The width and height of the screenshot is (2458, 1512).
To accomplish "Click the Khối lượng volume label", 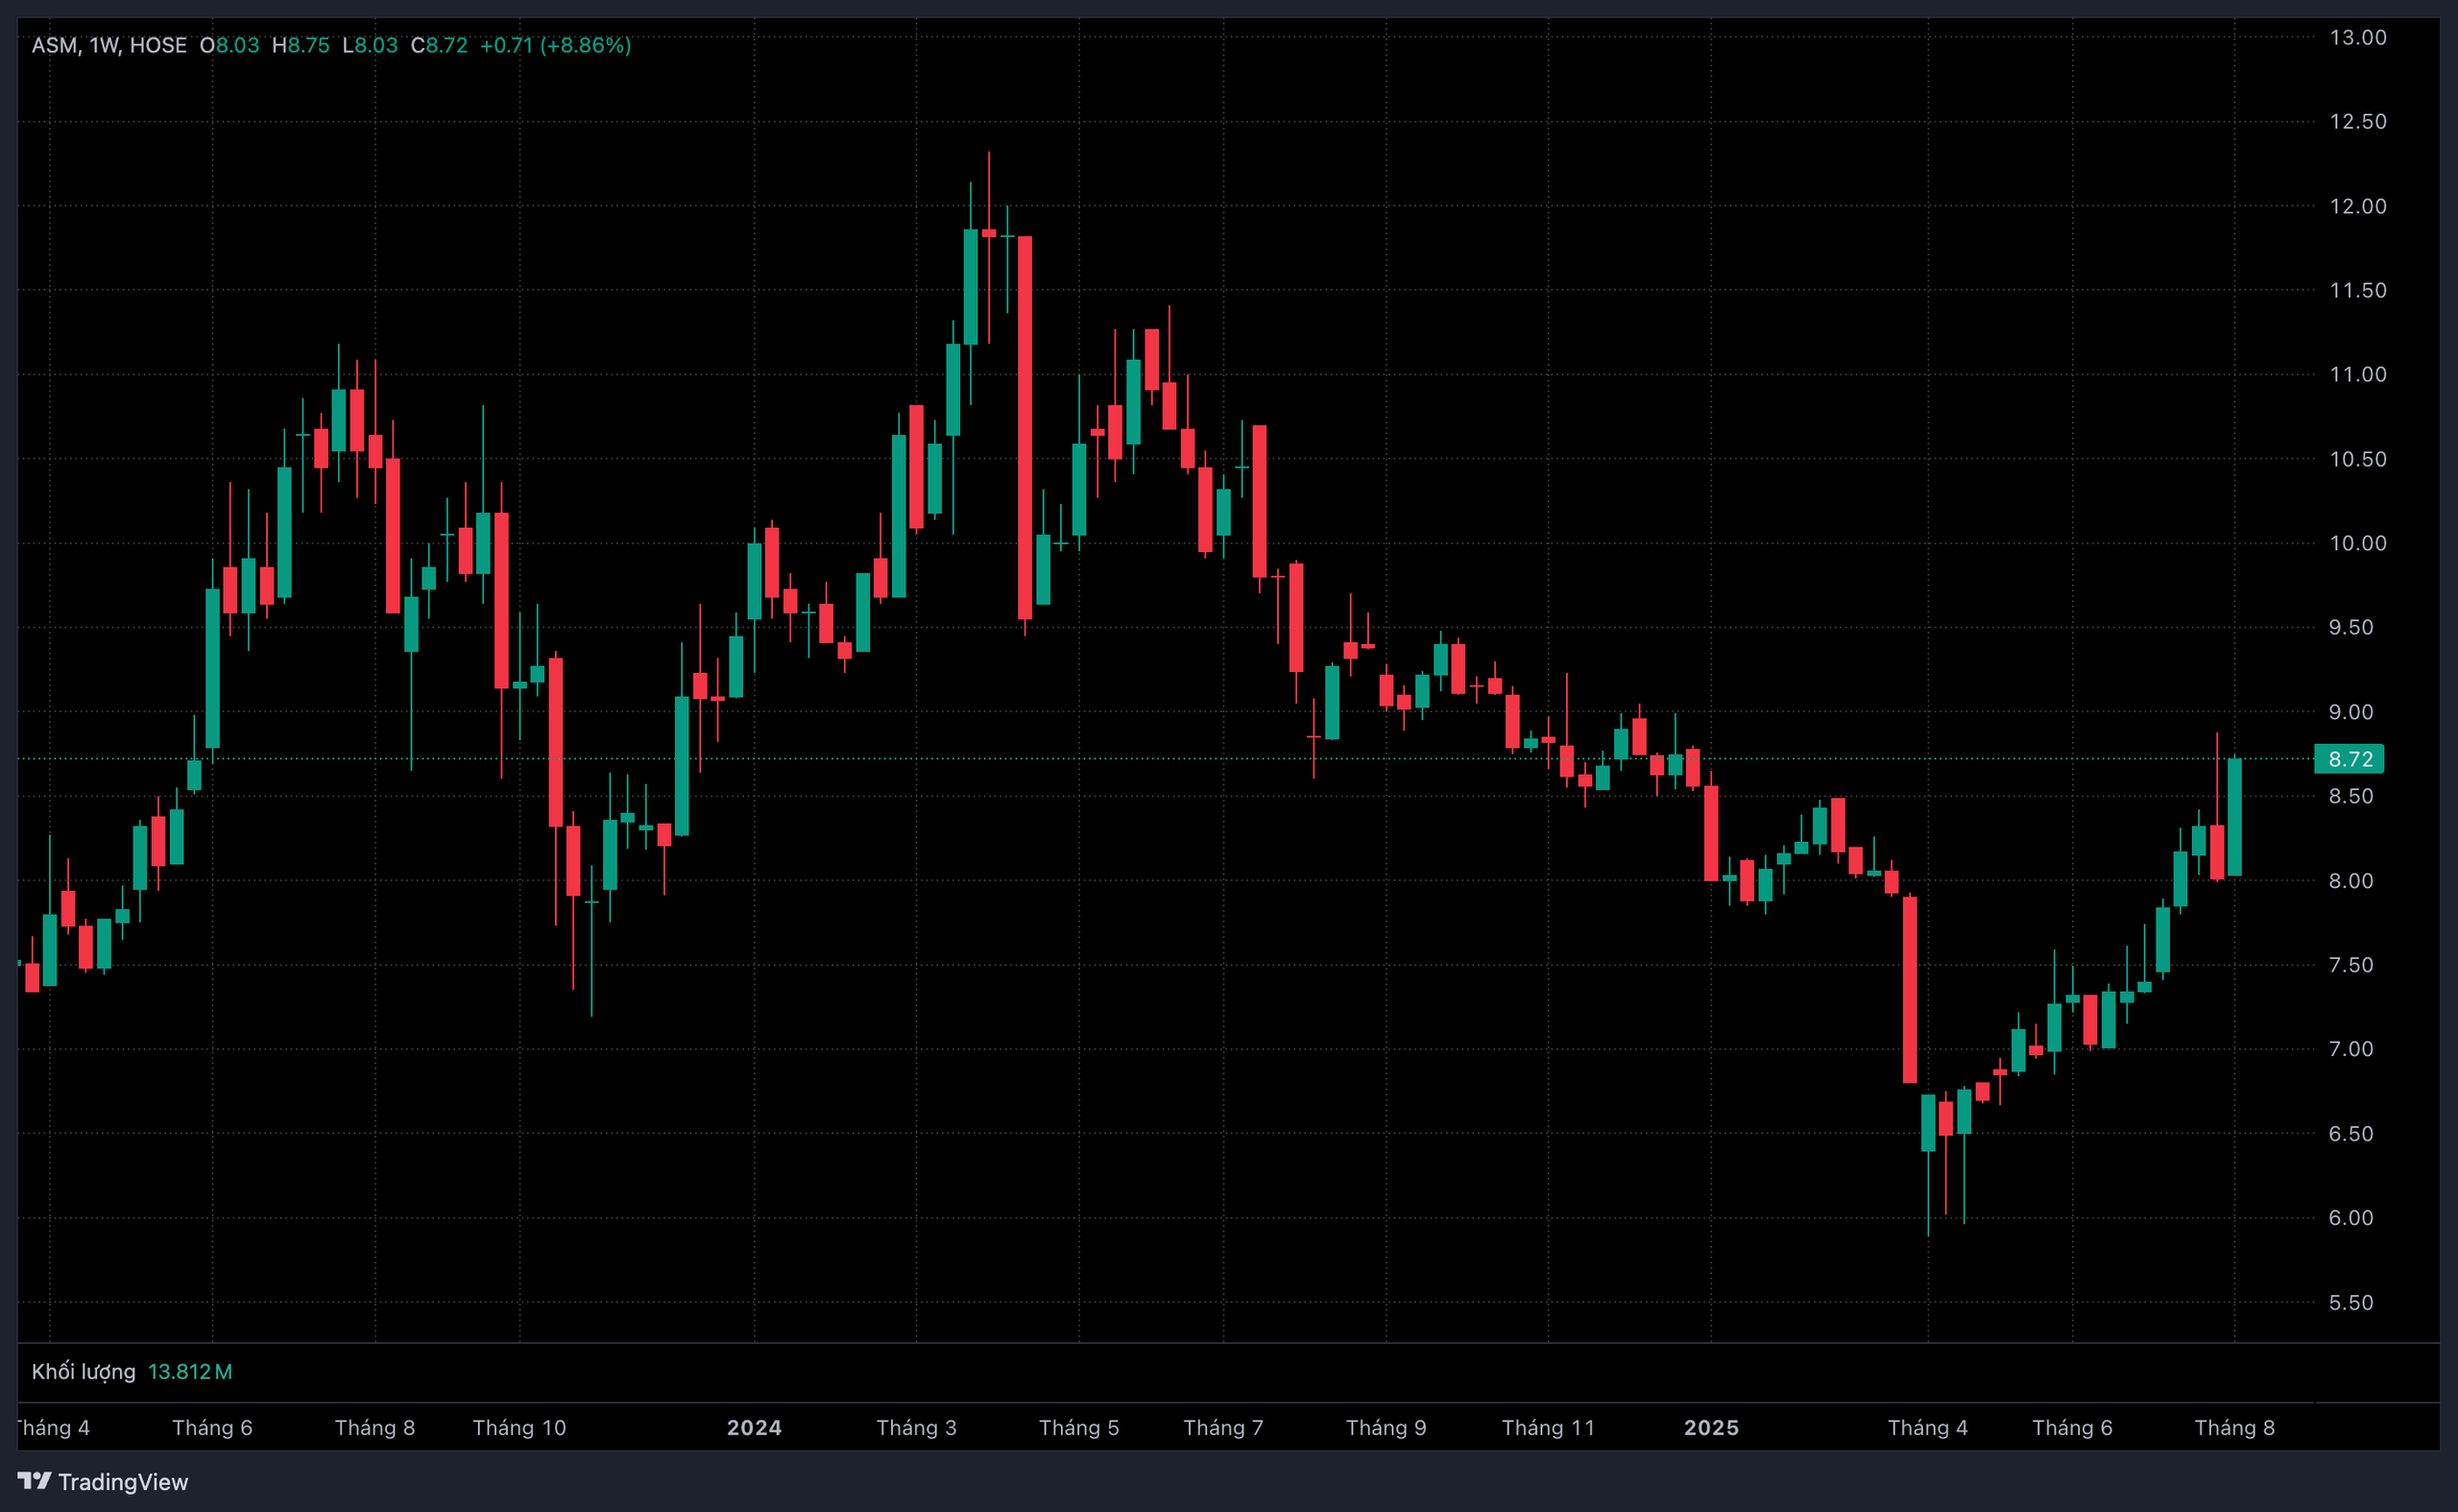I will 83,1371.
